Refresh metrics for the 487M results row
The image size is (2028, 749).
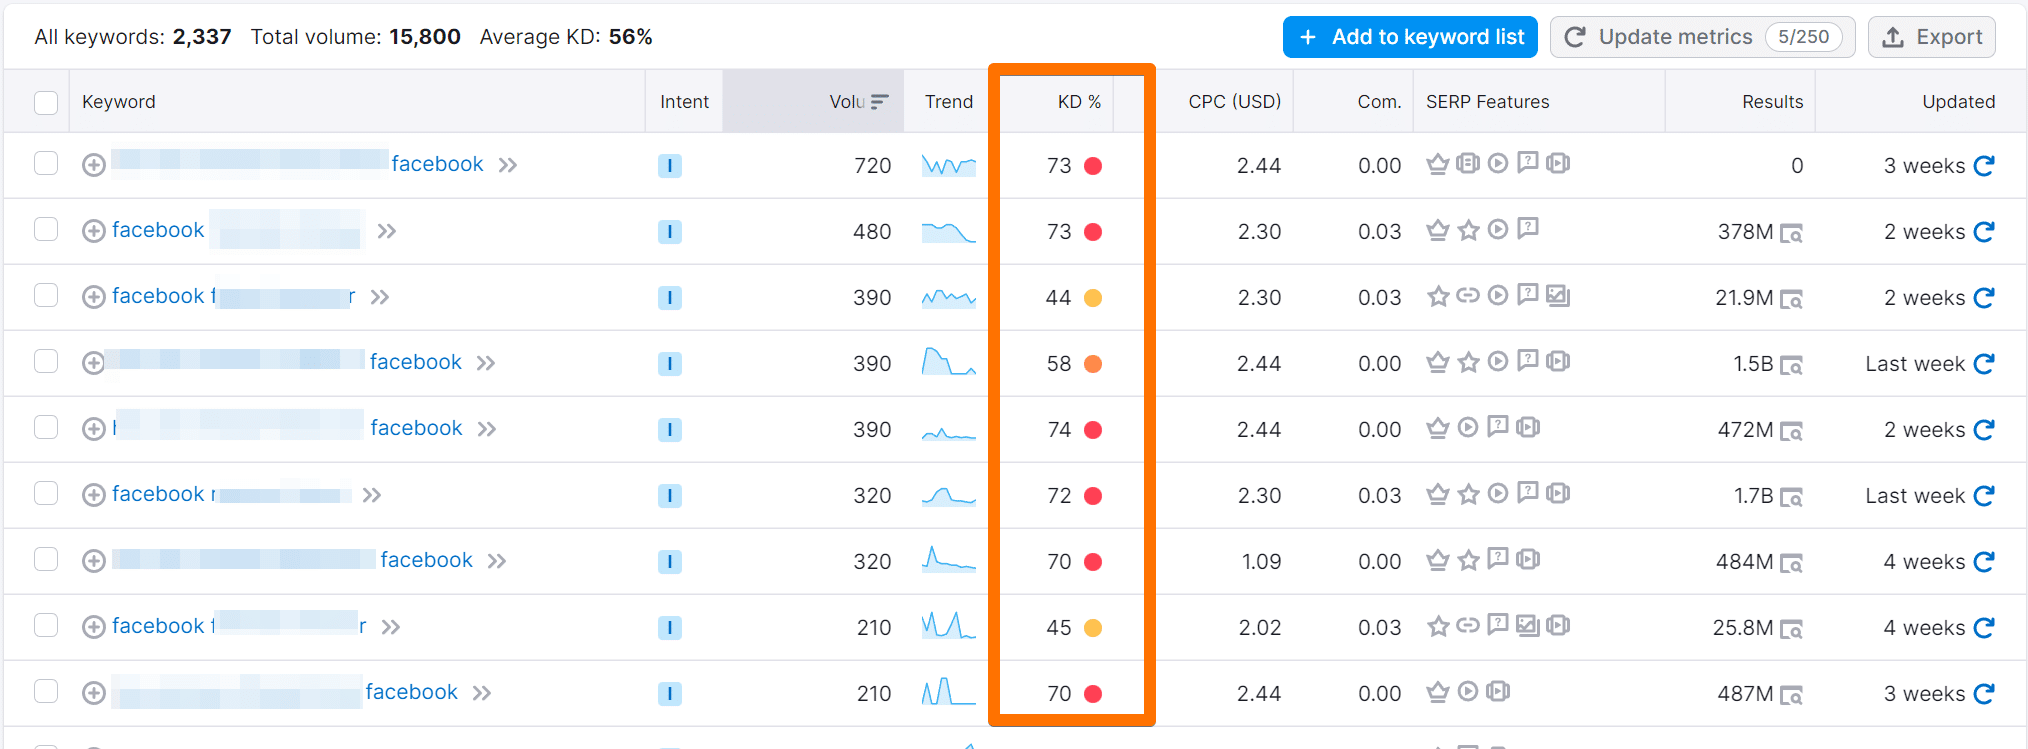point(1984,693)
